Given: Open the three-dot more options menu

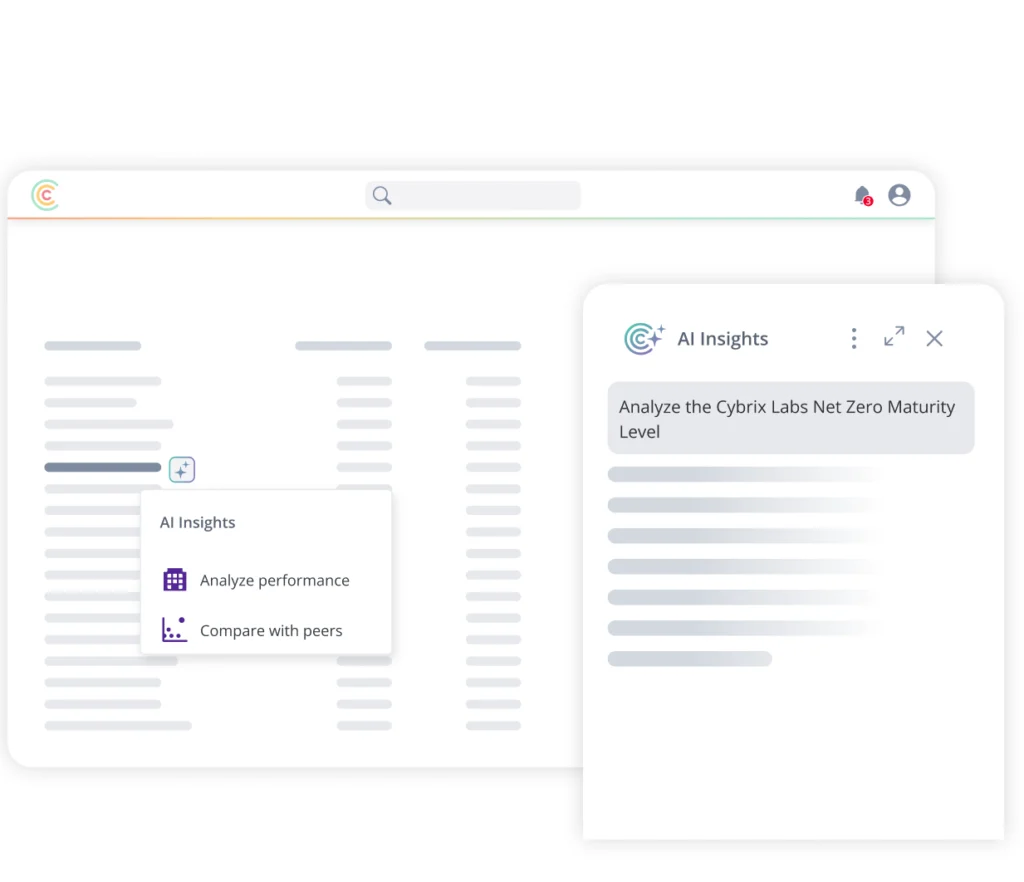Looking at the screenshot, I should pyautogui.click(x=853, y=339).
